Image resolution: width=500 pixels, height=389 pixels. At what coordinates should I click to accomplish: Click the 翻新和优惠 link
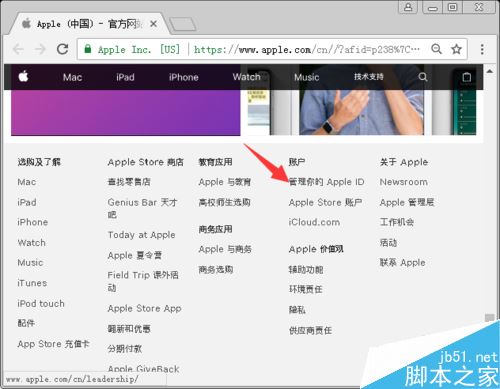coord(129,329)
